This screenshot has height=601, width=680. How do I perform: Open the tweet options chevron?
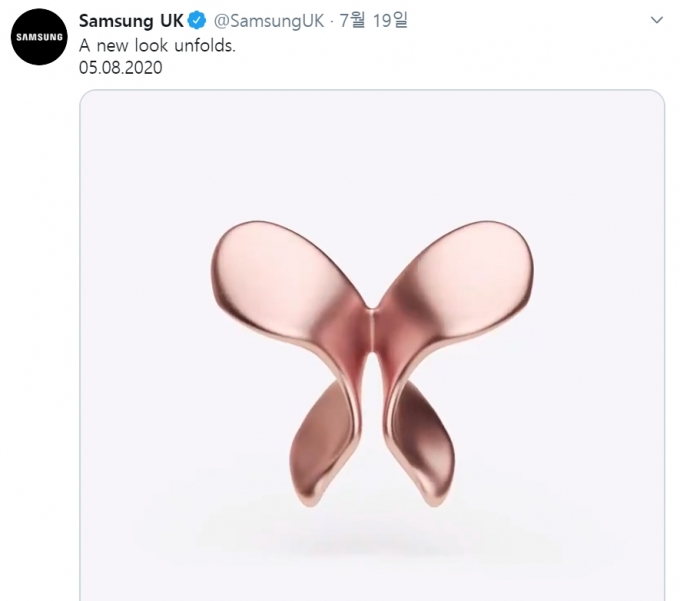pyautogui.click(x=657, y=20)
